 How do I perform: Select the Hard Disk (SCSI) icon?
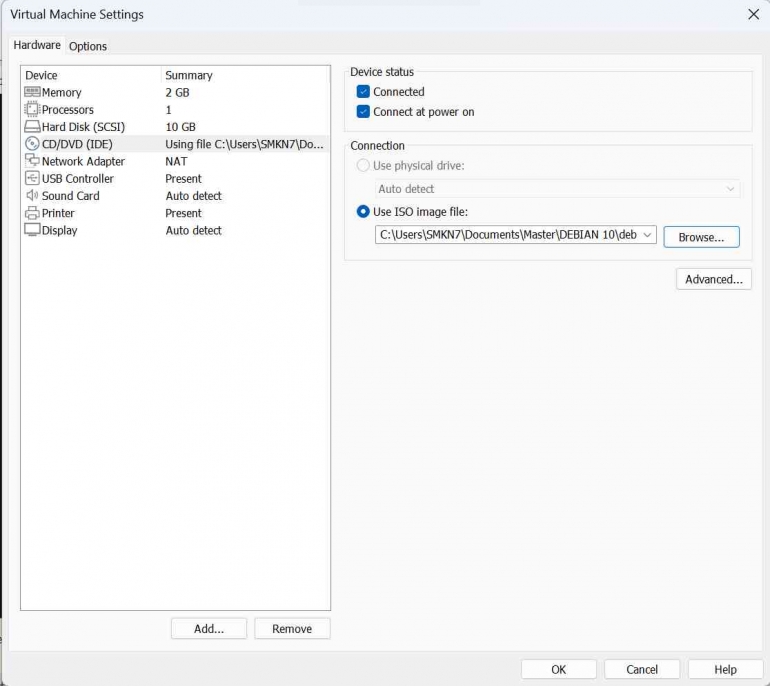point(32,127)
